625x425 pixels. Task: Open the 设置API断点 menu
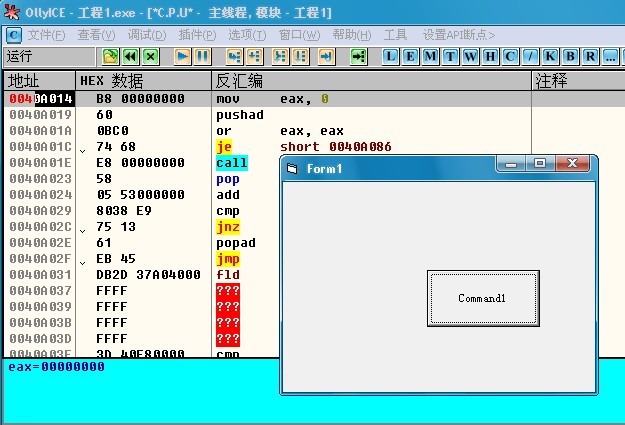[459, 35]
